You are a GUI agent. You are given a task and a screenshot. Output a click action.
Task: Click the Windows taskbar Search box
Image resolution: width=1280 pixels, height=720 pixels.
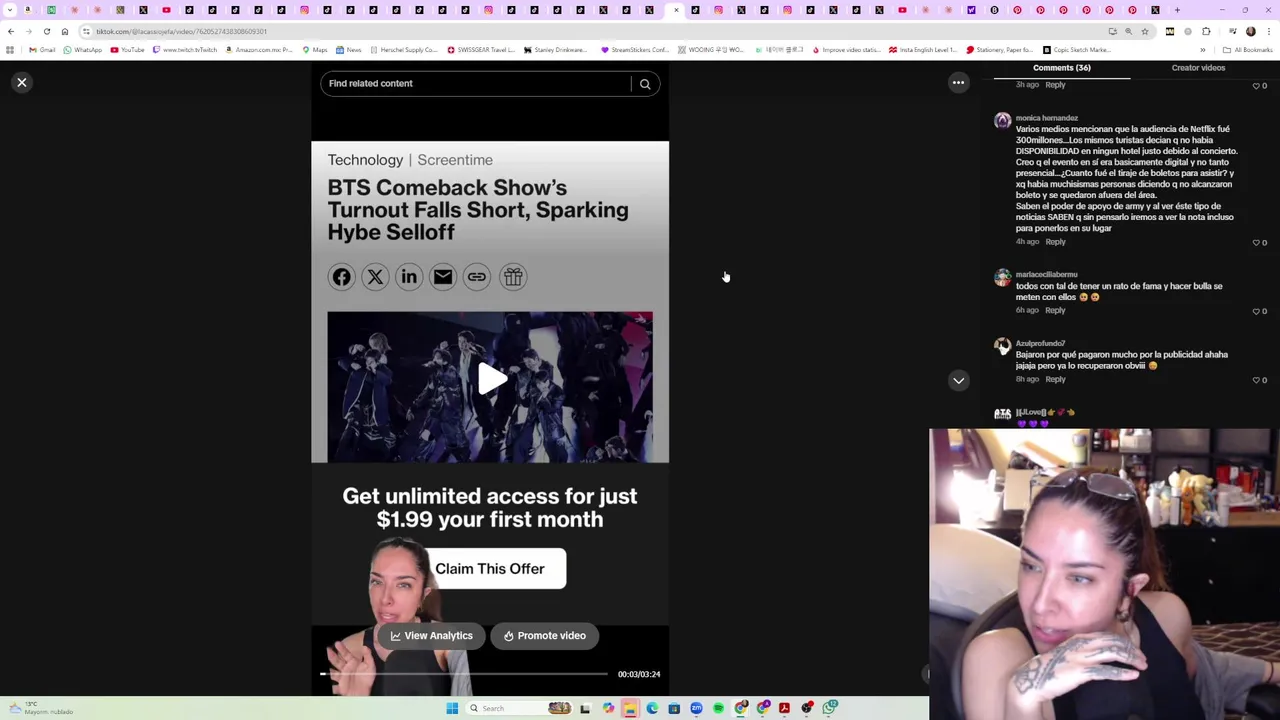(518, 708)
